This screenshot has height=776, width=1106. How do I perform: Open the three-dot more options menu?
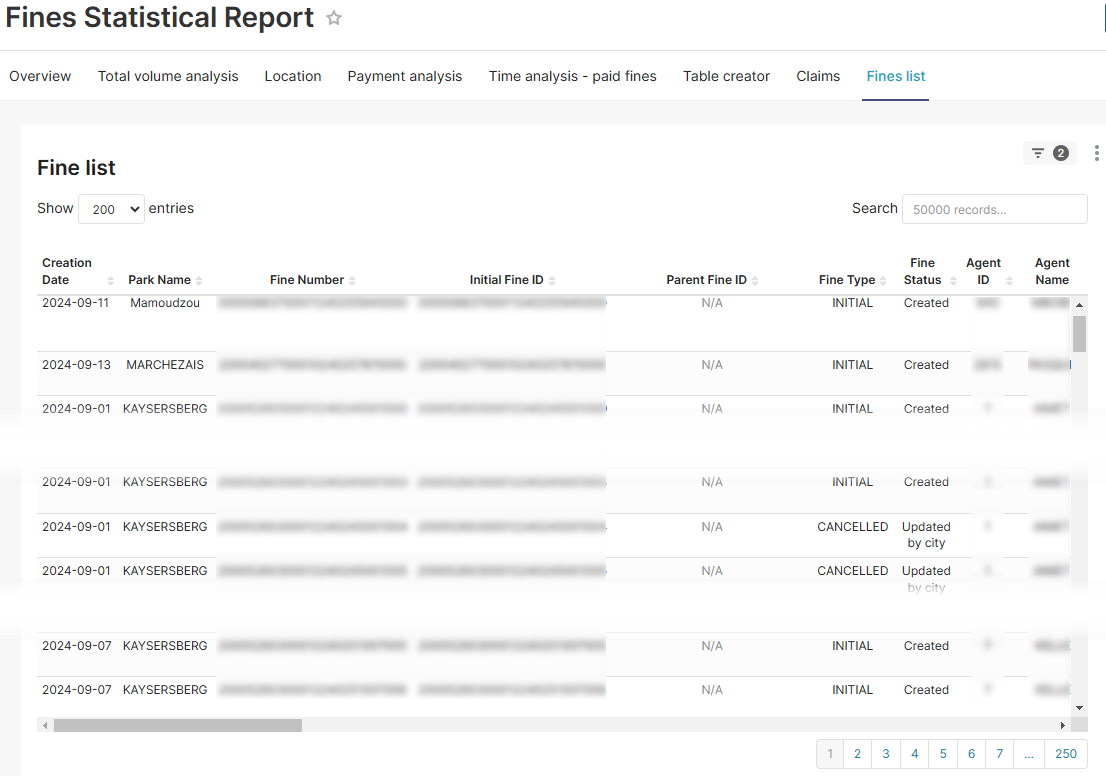point(1096,153)
